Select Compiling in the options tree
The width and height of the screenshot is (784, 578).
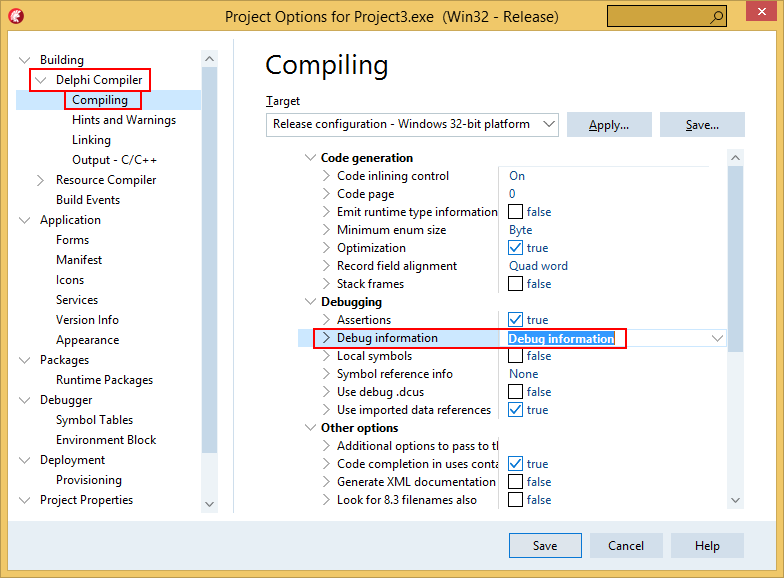point(100,100)
